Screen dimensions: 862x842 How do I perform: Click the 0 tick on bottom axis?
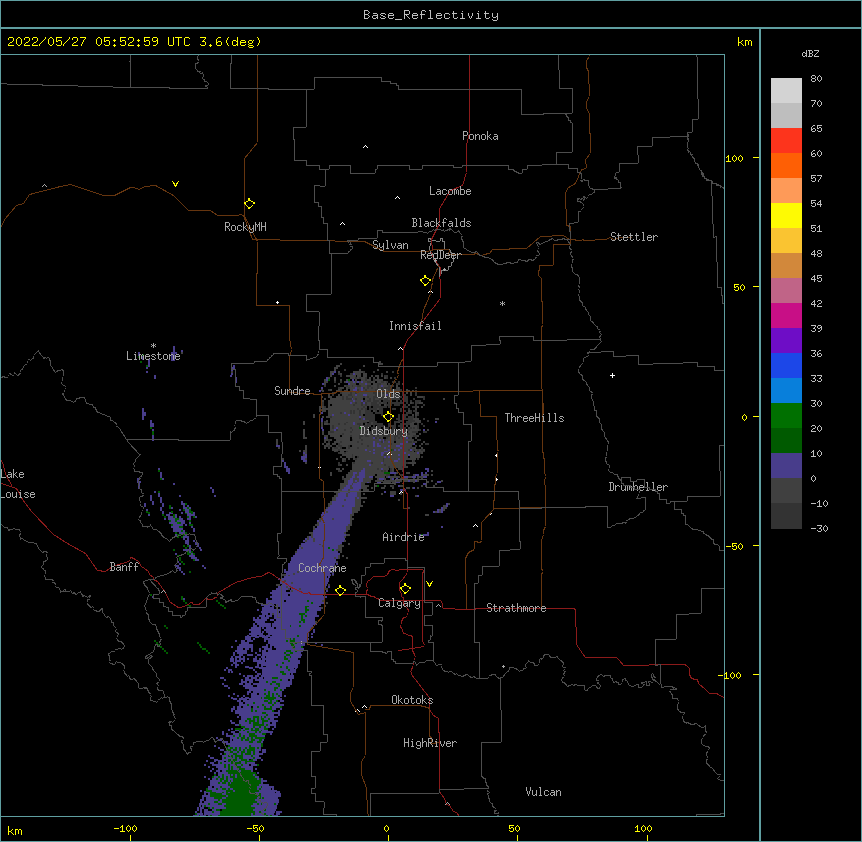386,829
